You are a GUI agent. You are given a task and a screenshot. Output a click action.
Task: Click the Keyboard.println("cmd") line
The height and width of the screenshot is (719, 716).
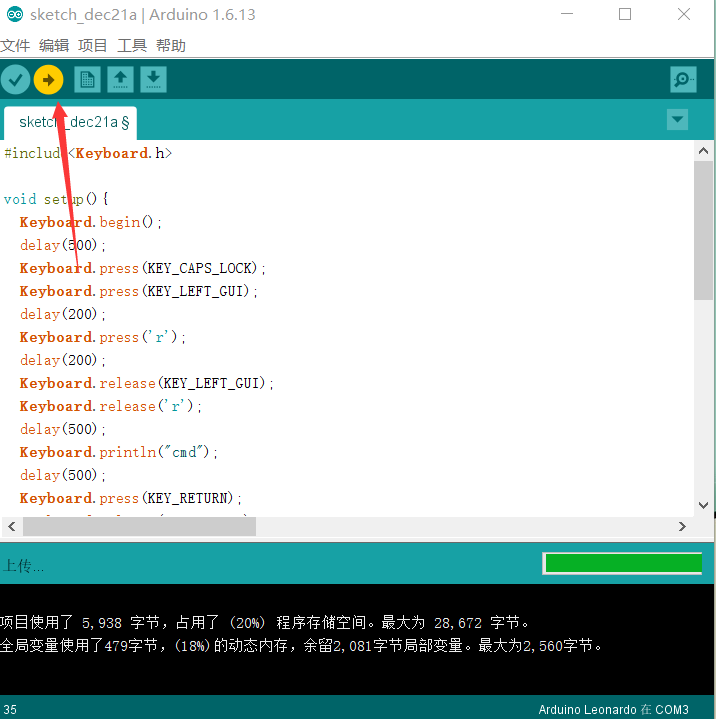(x=119, y=453)
